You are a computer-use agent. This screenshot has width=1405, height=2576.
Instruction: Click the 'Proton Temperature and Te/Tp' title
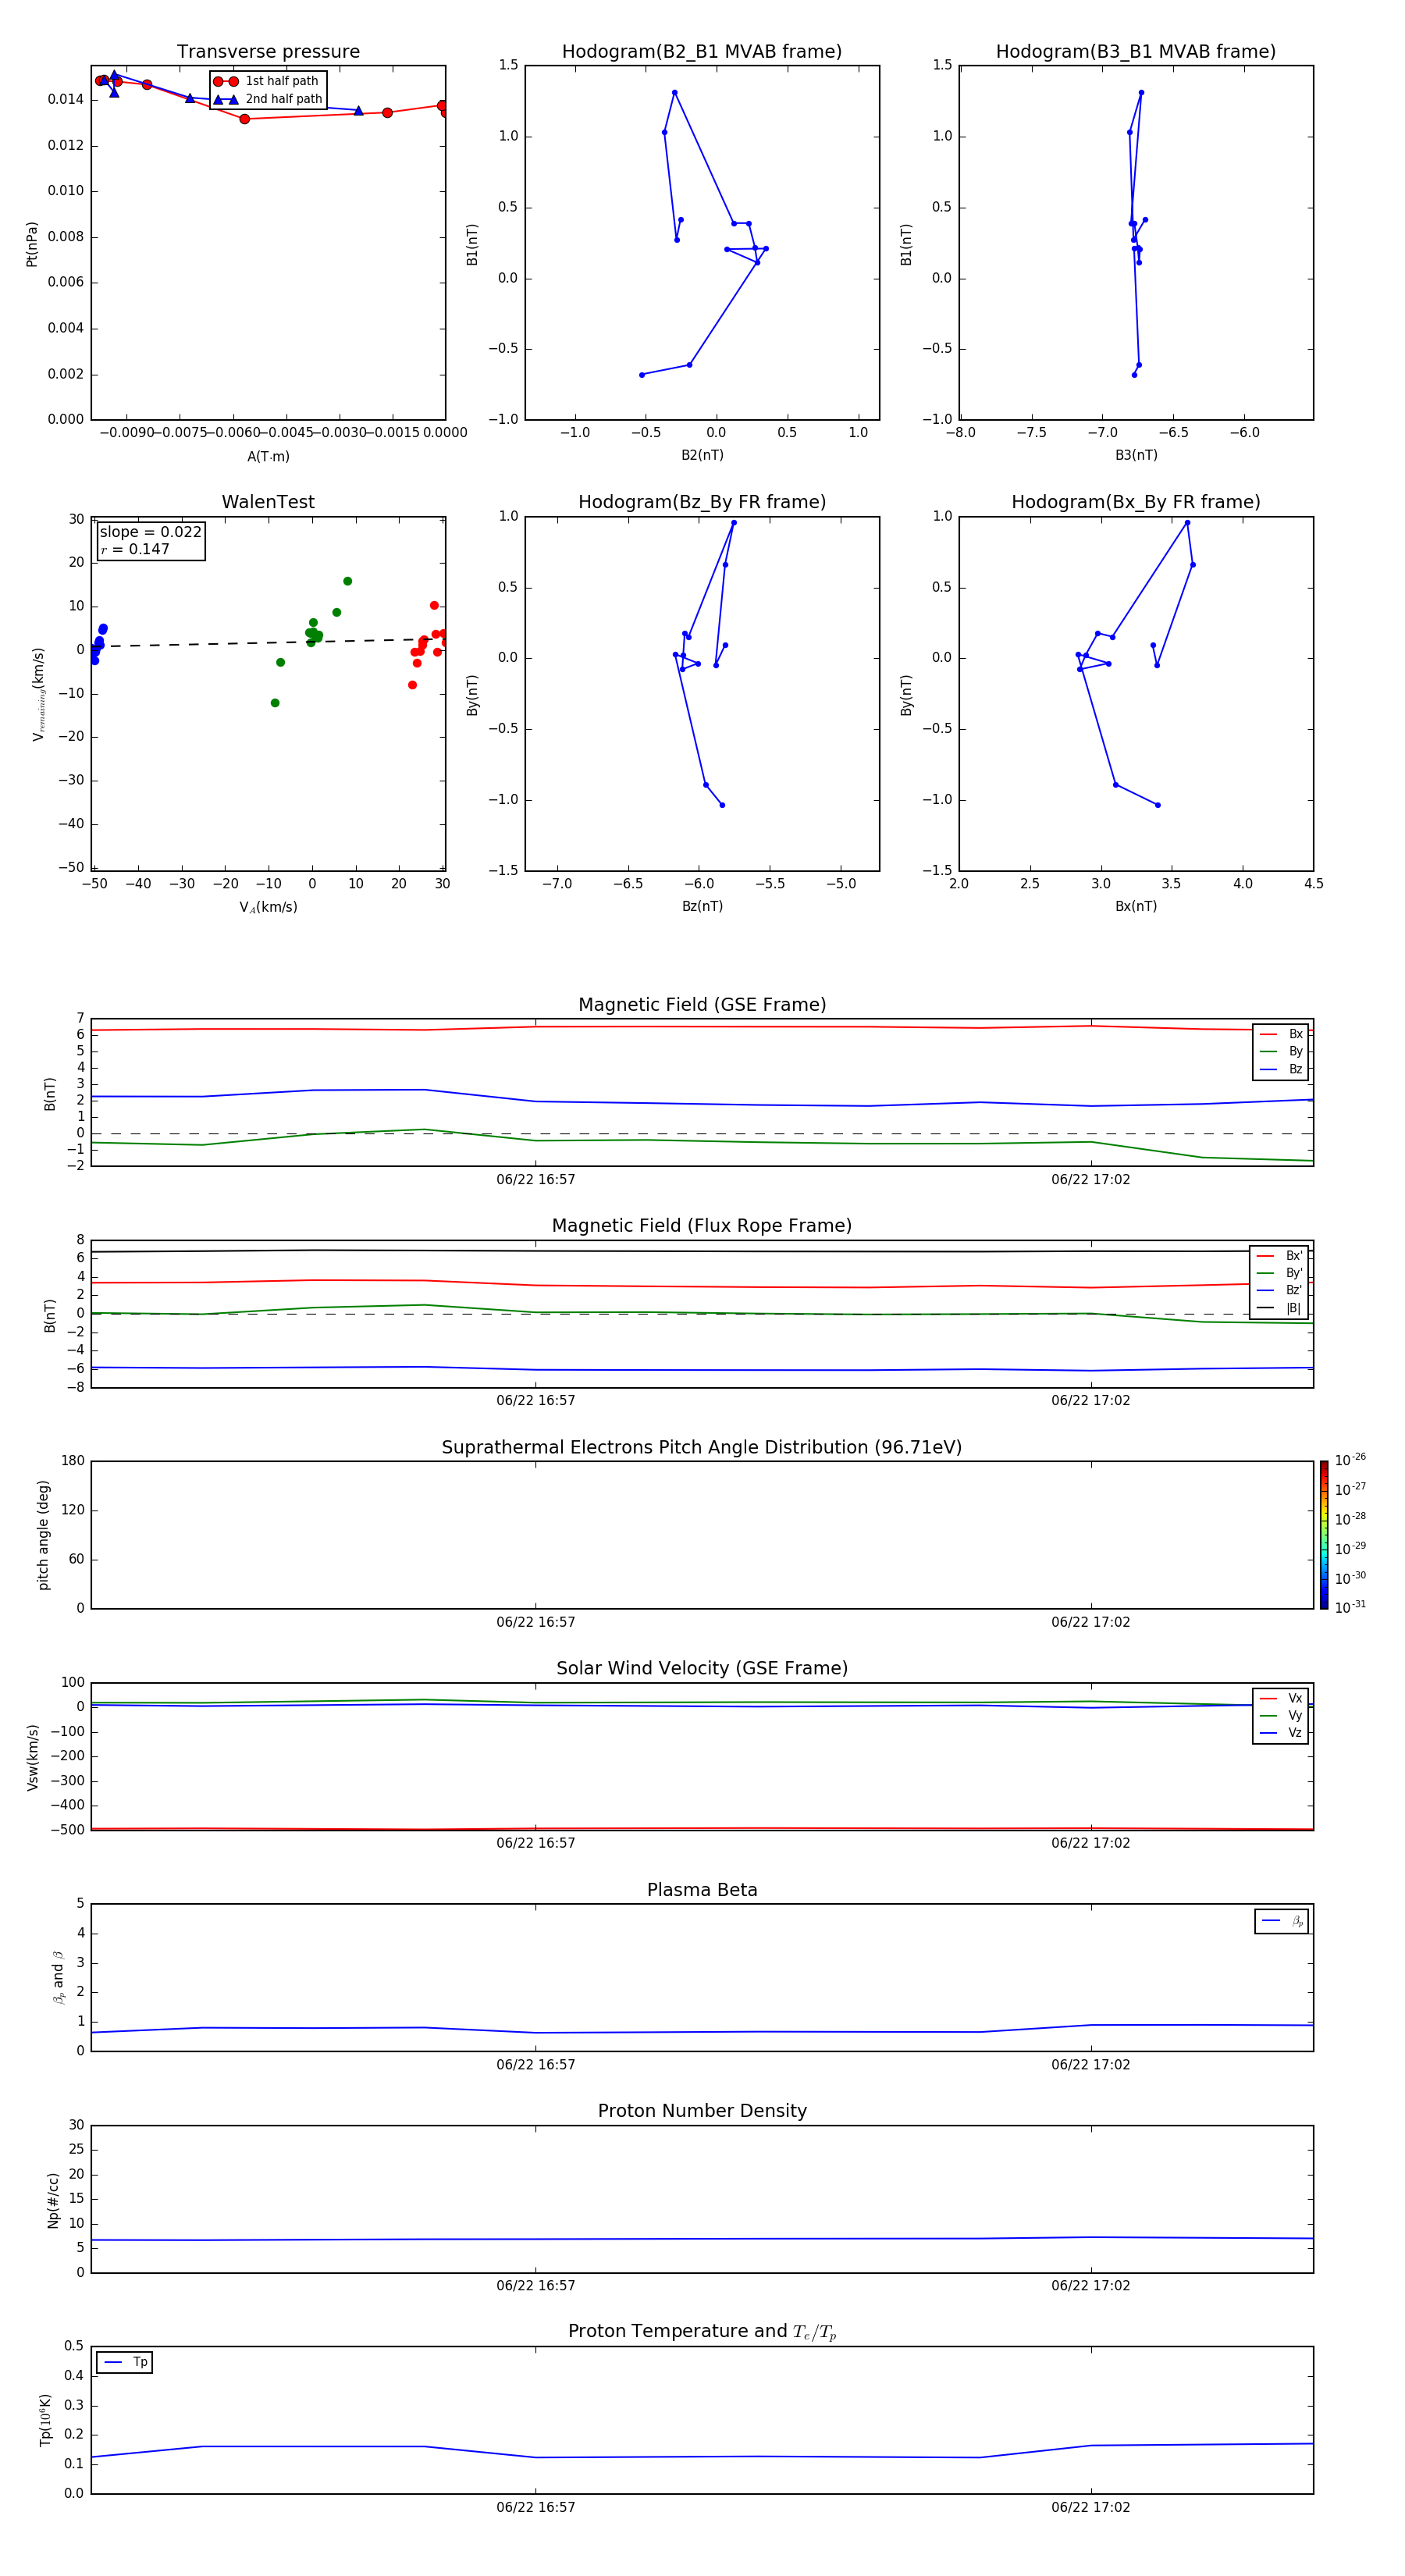pos(702,2332)
